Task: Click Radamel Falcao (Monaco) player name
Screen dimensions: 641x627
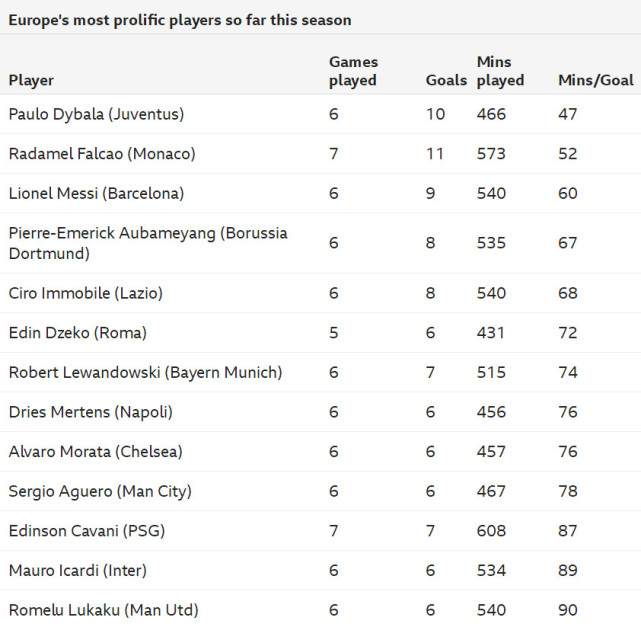Action: (102, 154)
